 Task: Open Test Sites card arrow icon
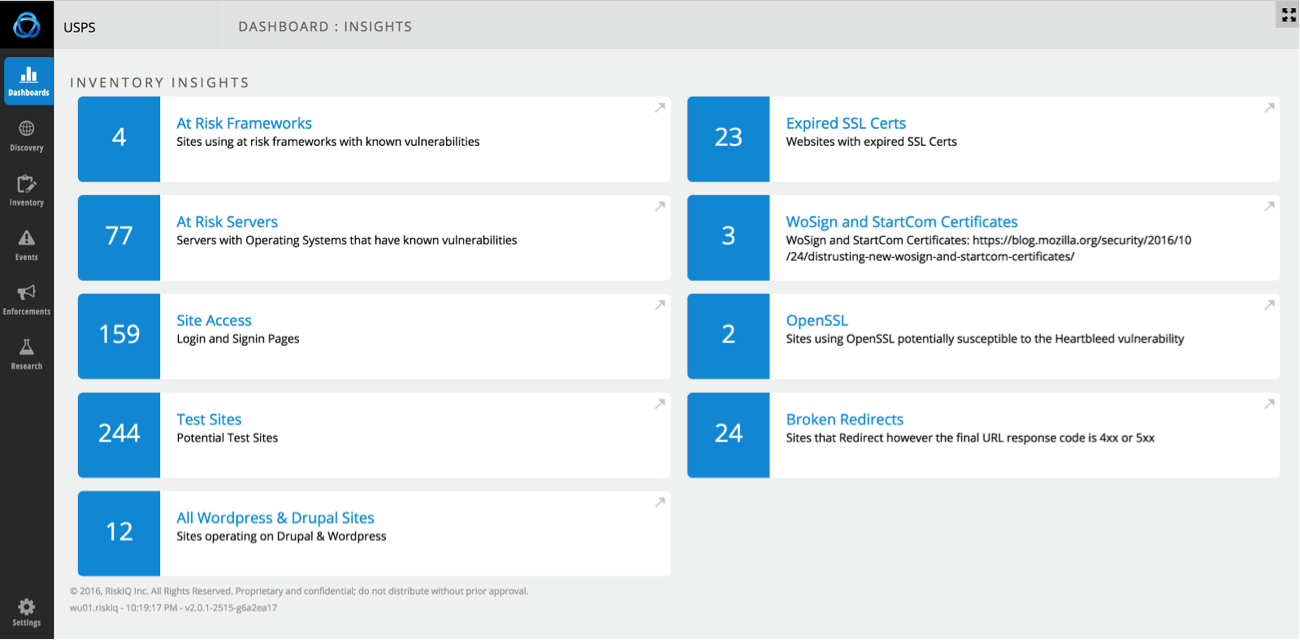tap(660, 404)
